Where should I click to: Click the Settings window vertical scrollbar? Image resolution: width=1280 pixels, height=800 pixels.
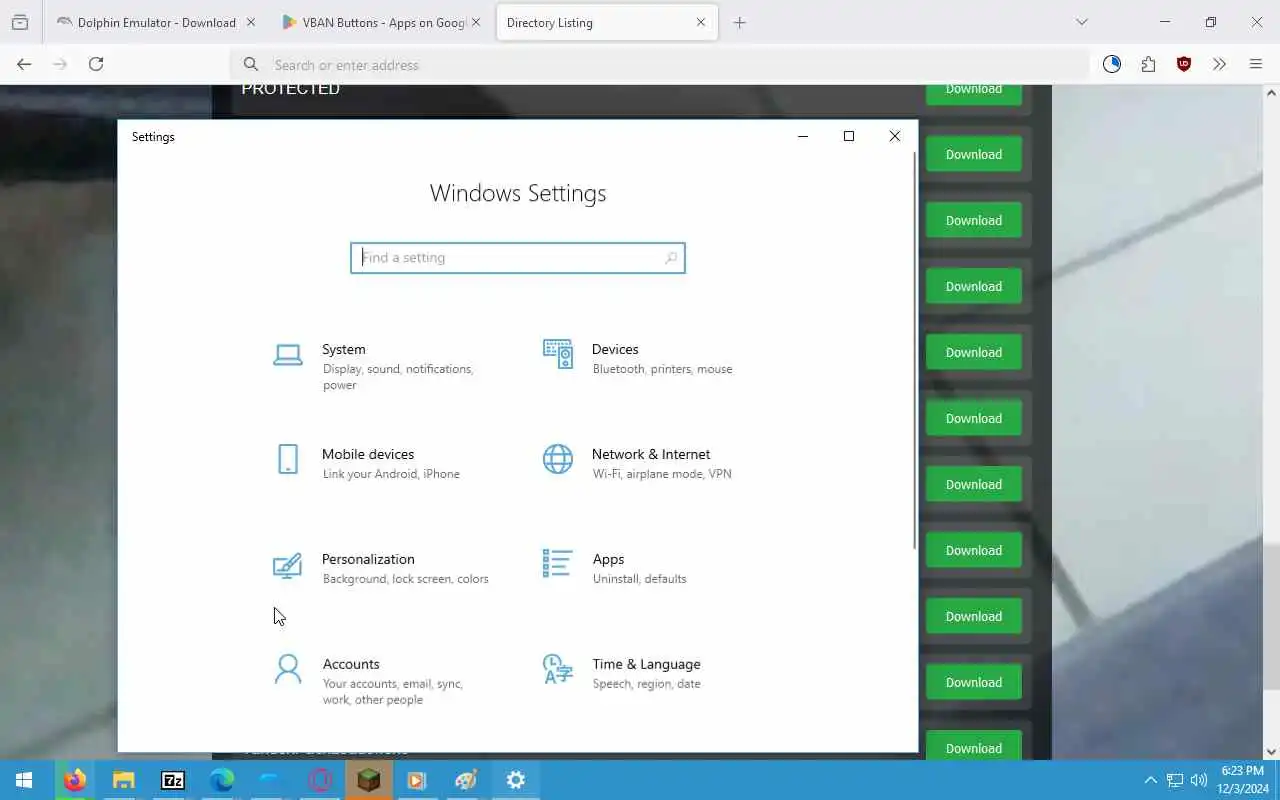coord(915,350)
